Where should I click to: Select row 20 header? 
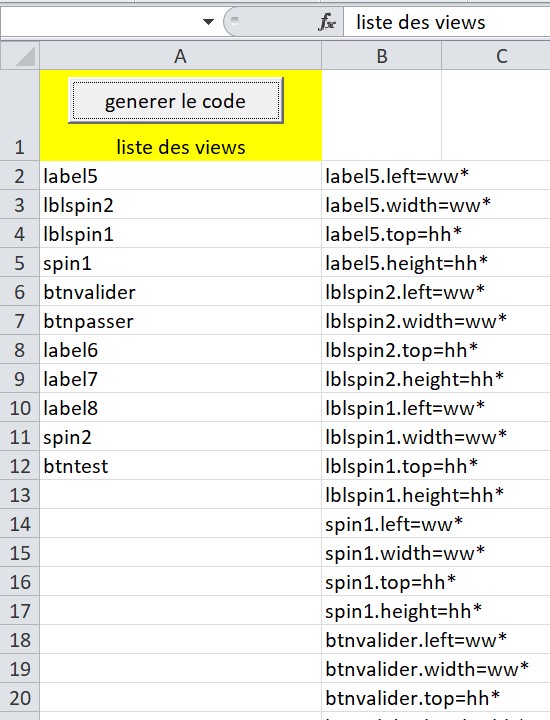20,698
